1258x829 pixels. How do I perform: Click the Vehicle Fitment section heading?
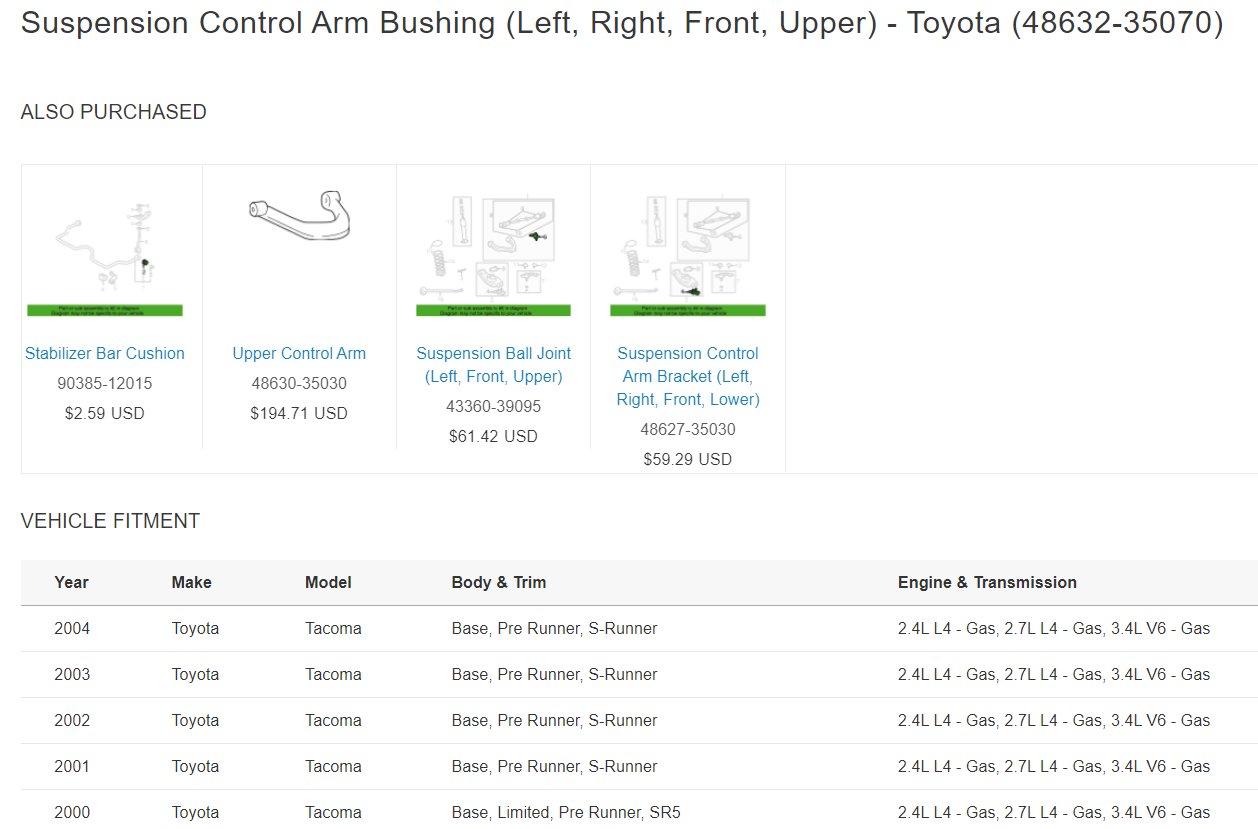110,521
